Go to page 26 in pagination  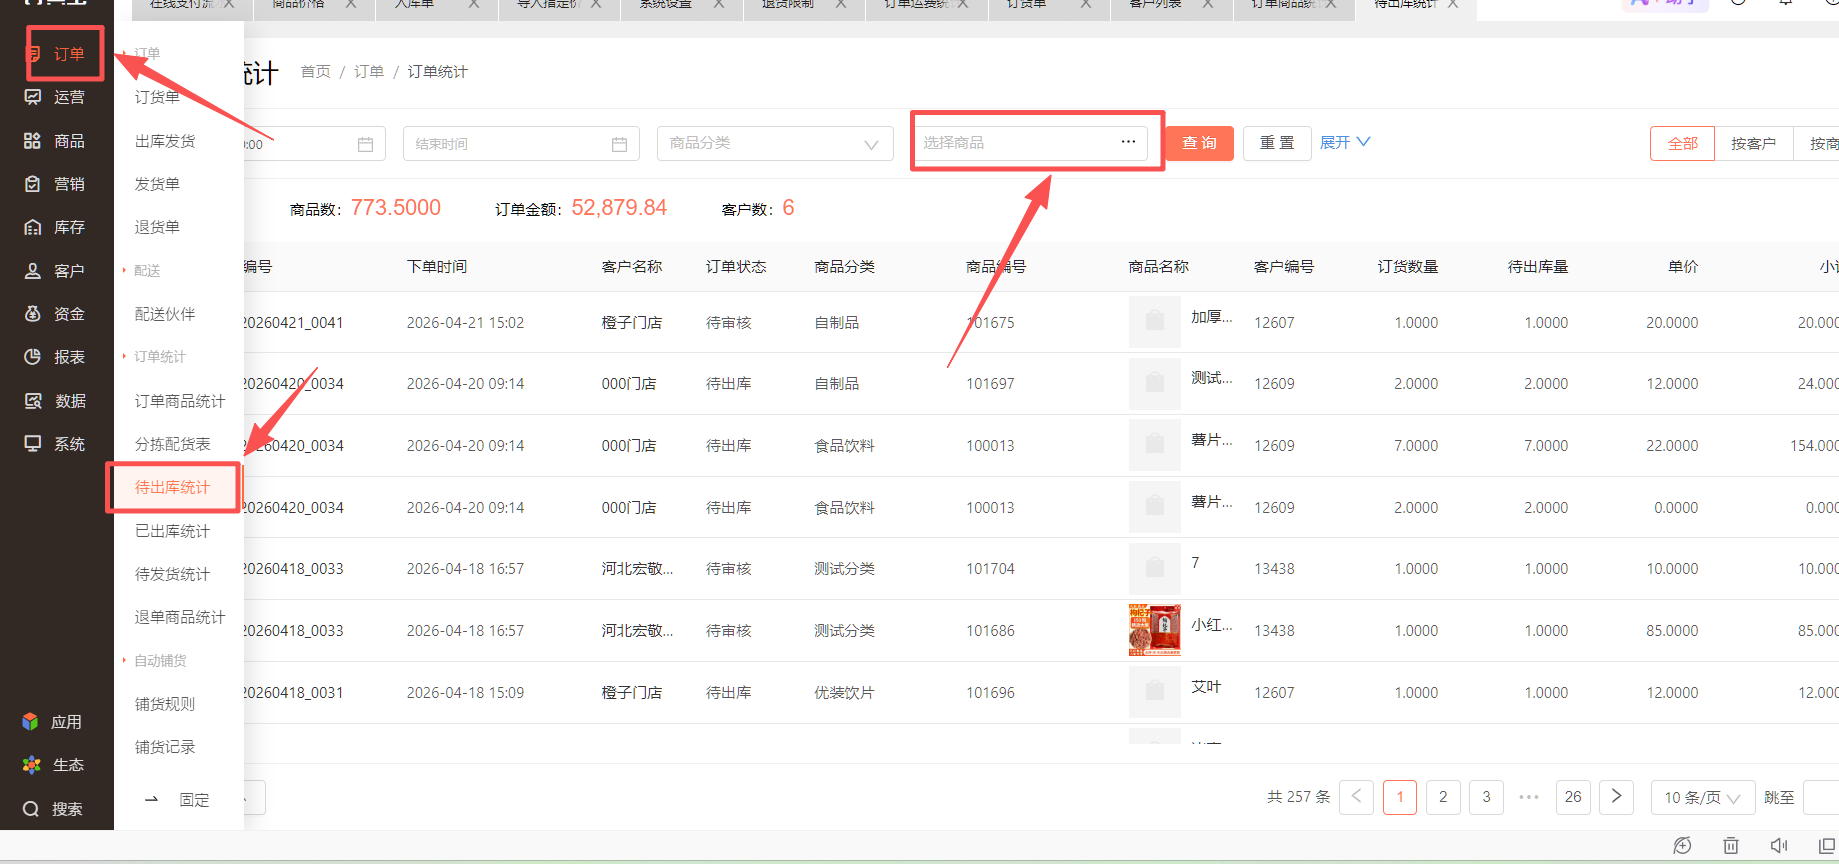(1573, 797)
